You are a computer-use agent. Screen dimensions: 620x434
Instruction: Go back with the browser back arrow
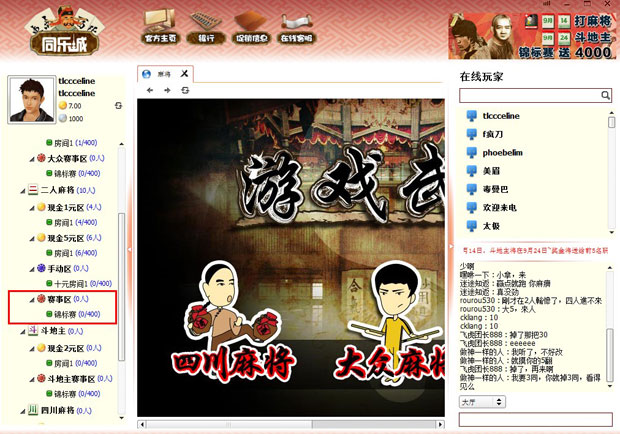pyautogui.click(x=150, y=90)
